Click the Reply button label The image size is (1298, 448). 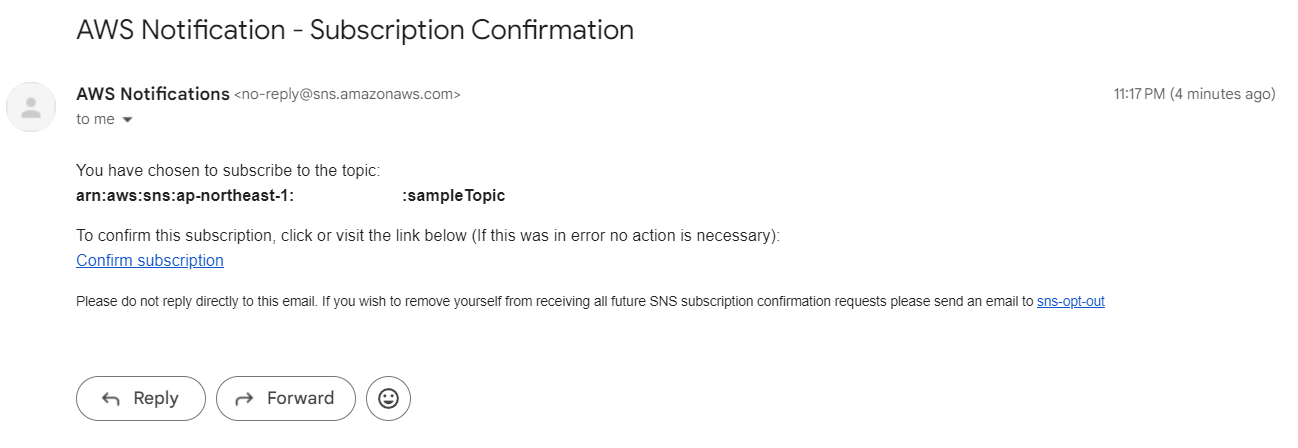[x=156, y=398]
